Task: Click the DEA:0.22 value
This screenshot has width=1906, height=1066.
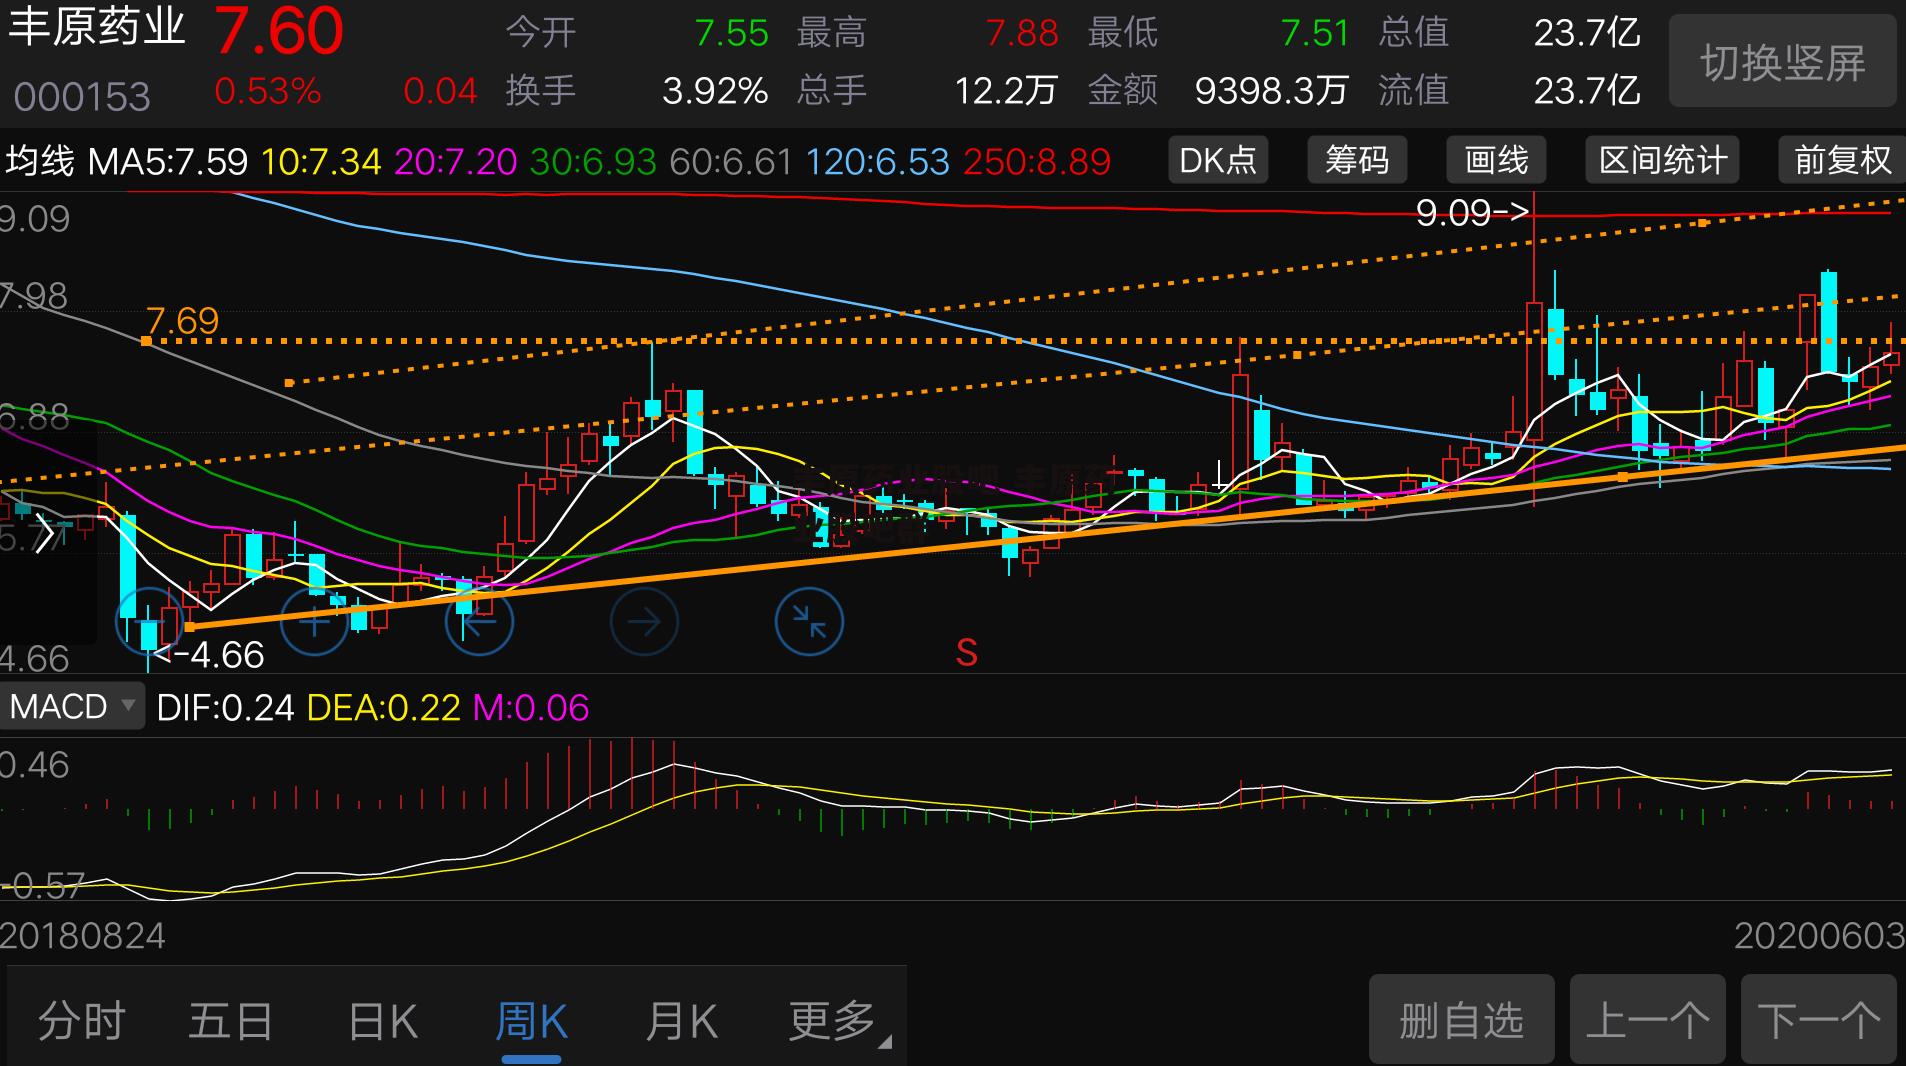Action: click(x=383, y=708)
